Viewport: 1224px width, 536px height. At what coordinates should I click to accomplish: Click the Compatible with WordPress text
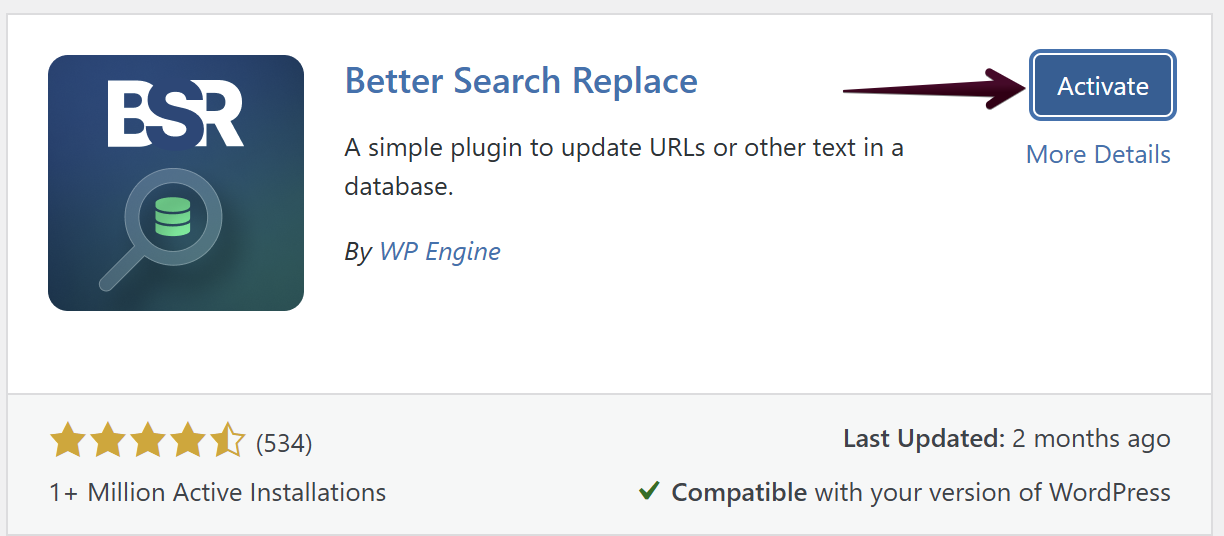(x=920, y=492)
